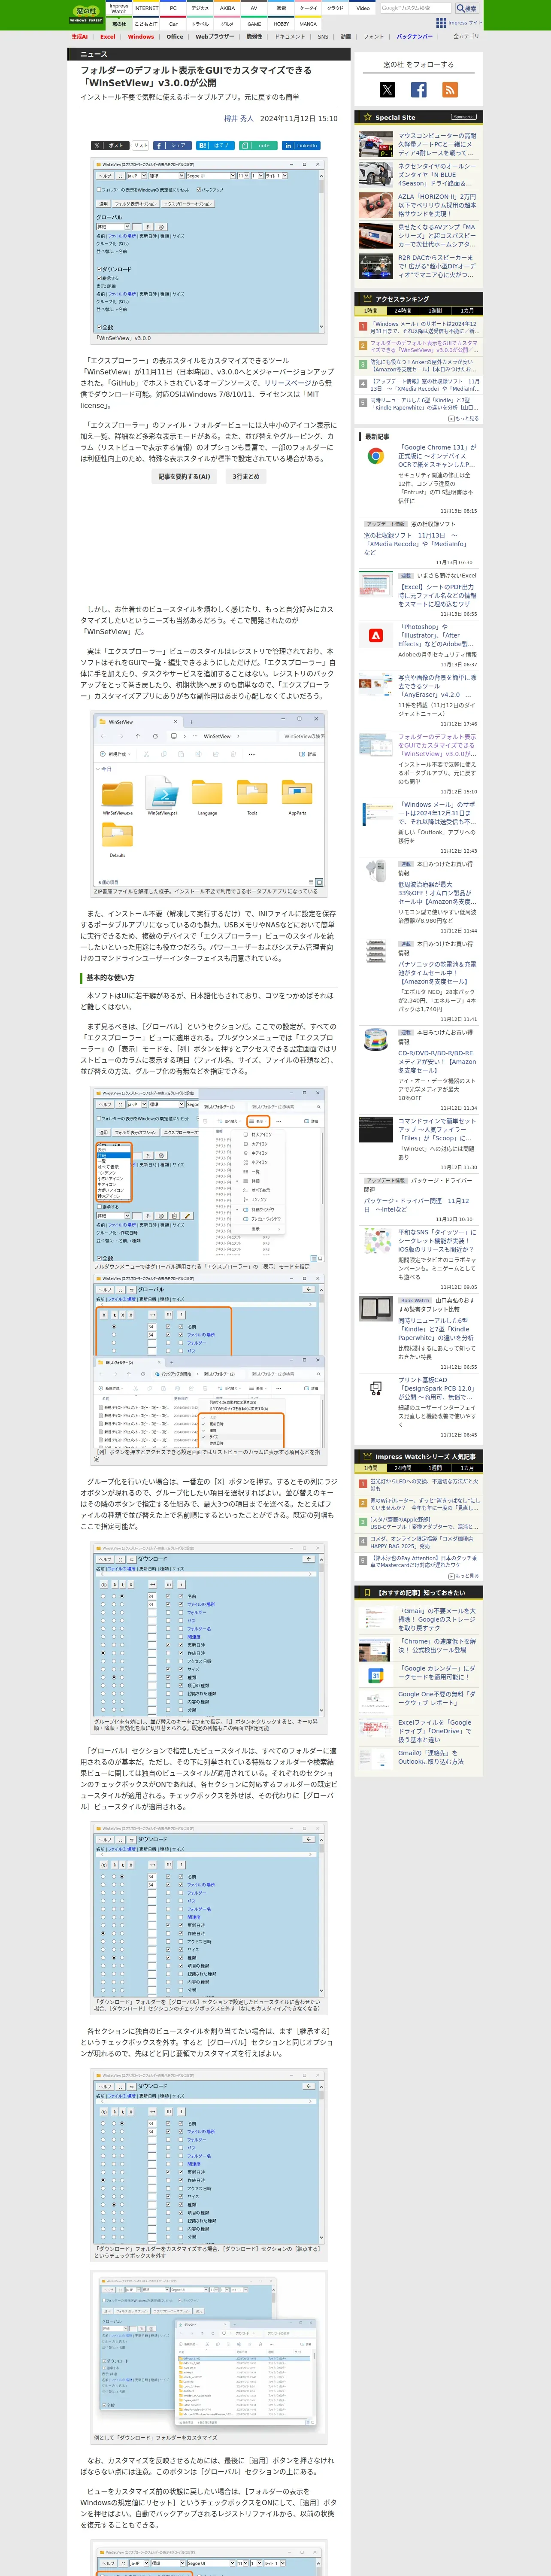Share the article to note

(x=257, y=145)
